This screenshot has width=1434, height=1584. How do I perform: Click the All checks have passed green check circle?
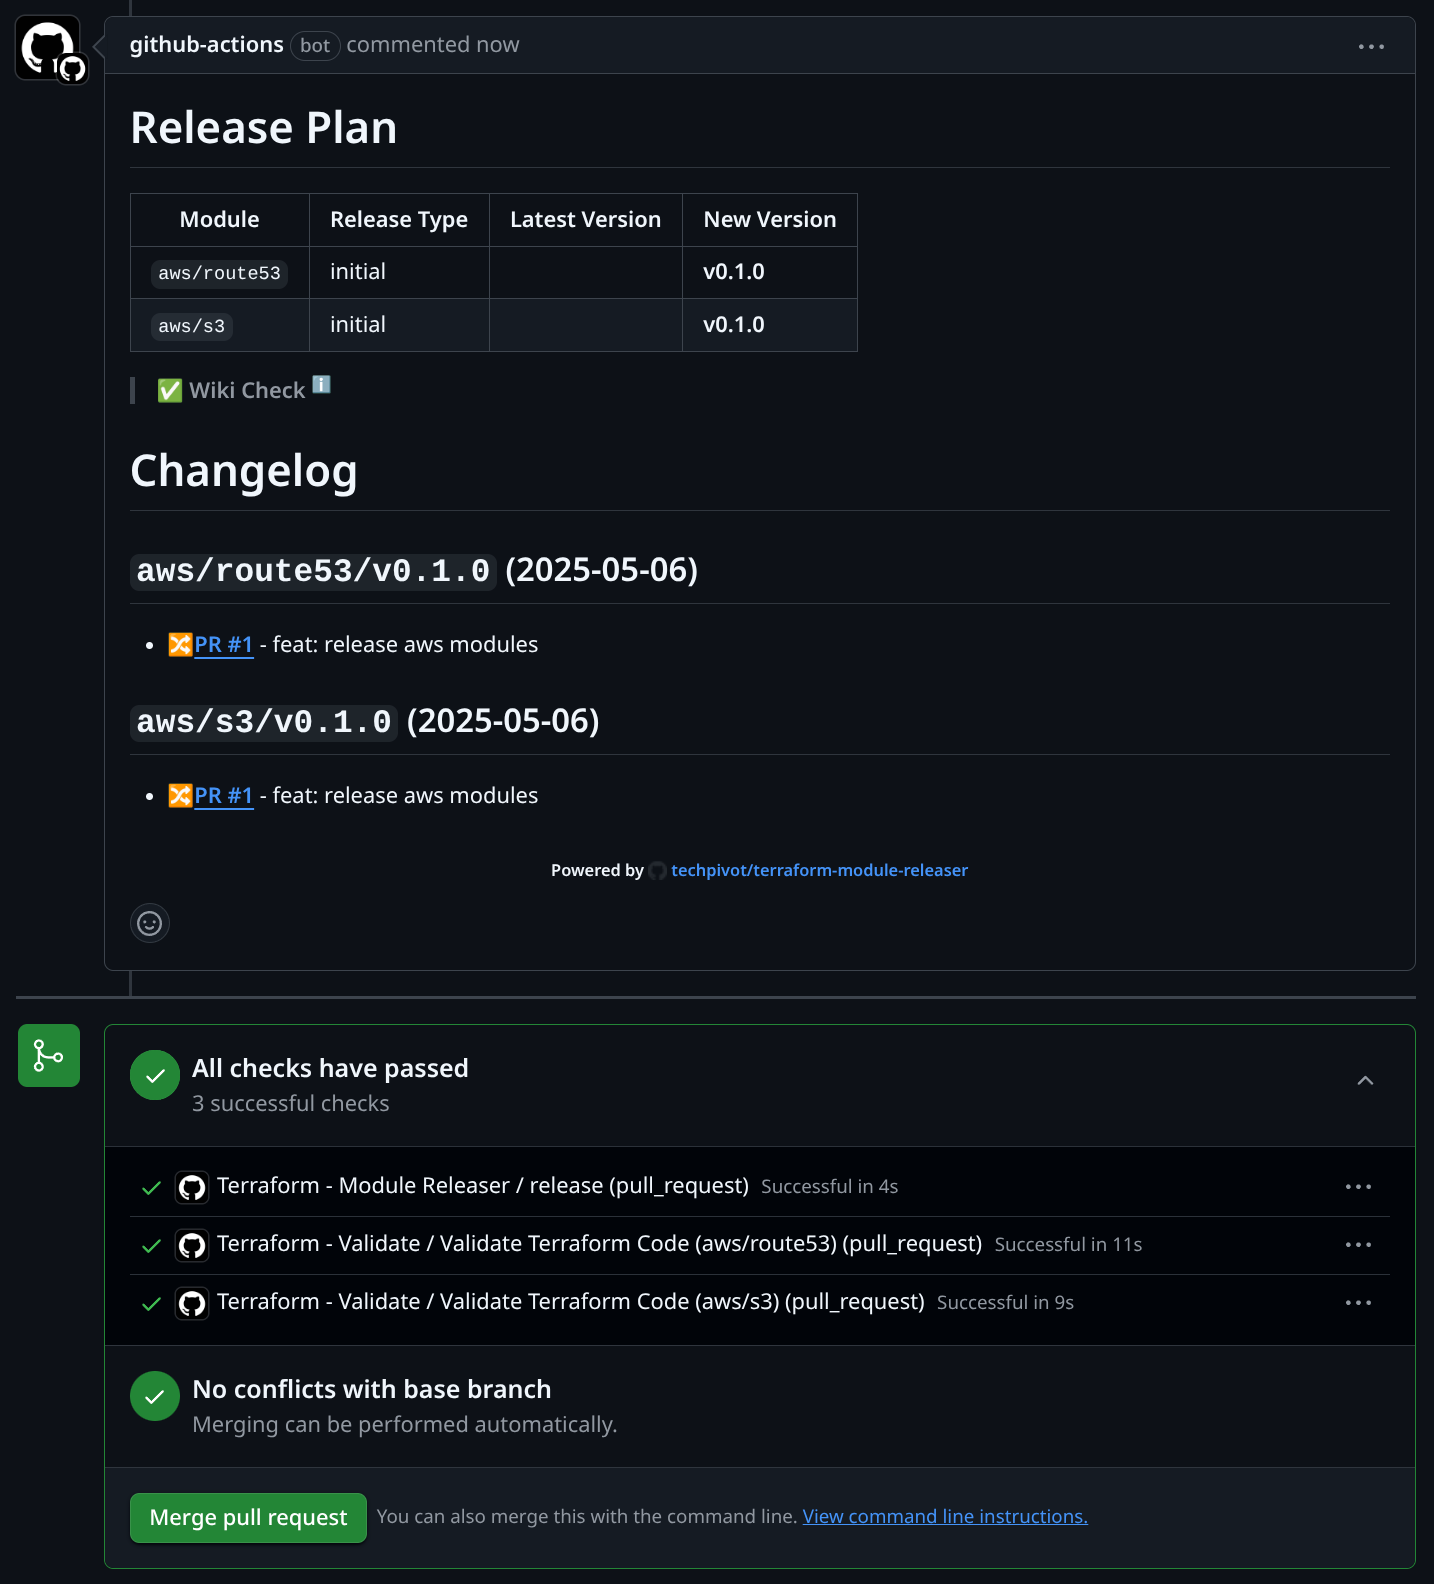(155, 1075)
